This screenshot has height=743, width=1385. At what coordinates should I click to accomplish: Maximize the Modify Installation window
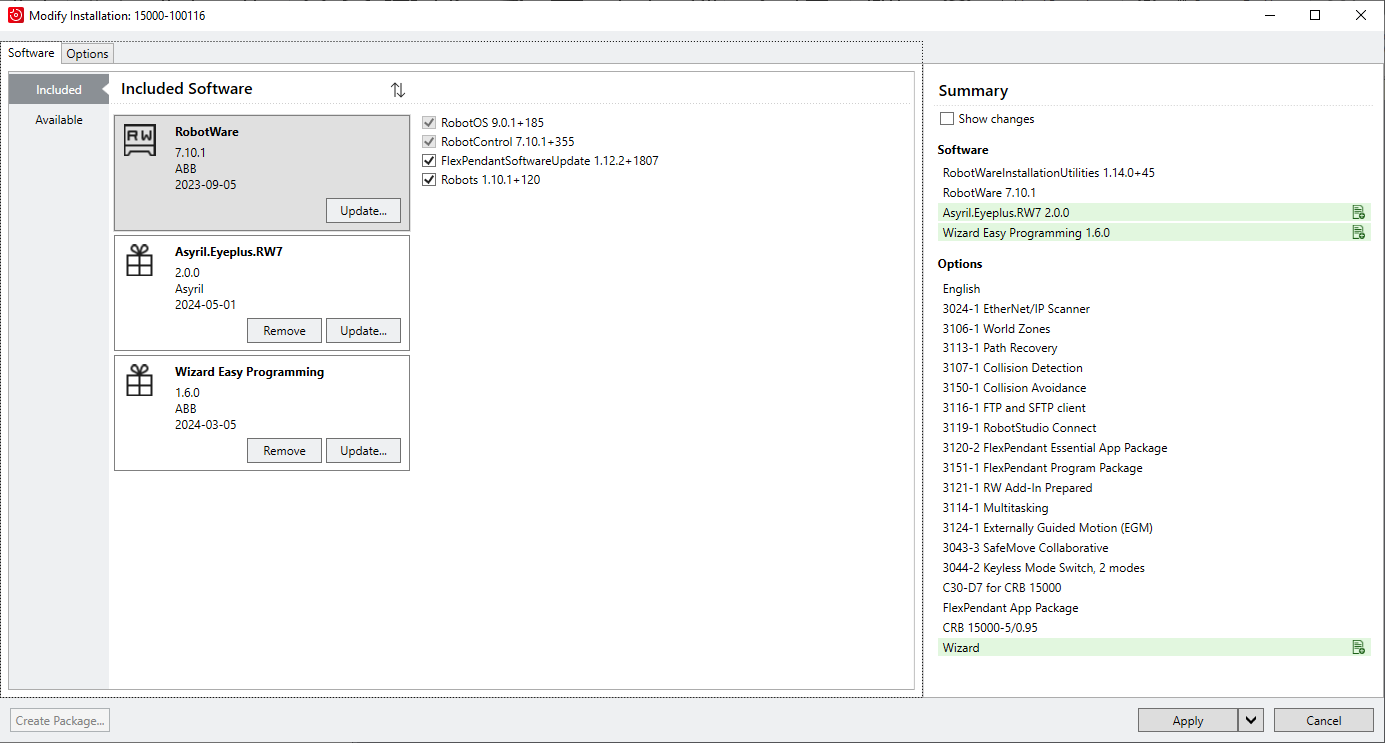[x=1315, y=15]
